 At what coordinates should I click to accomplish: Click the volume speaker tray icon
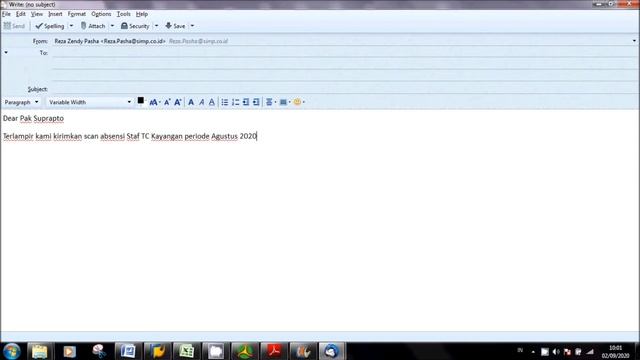tap(556, 351)
